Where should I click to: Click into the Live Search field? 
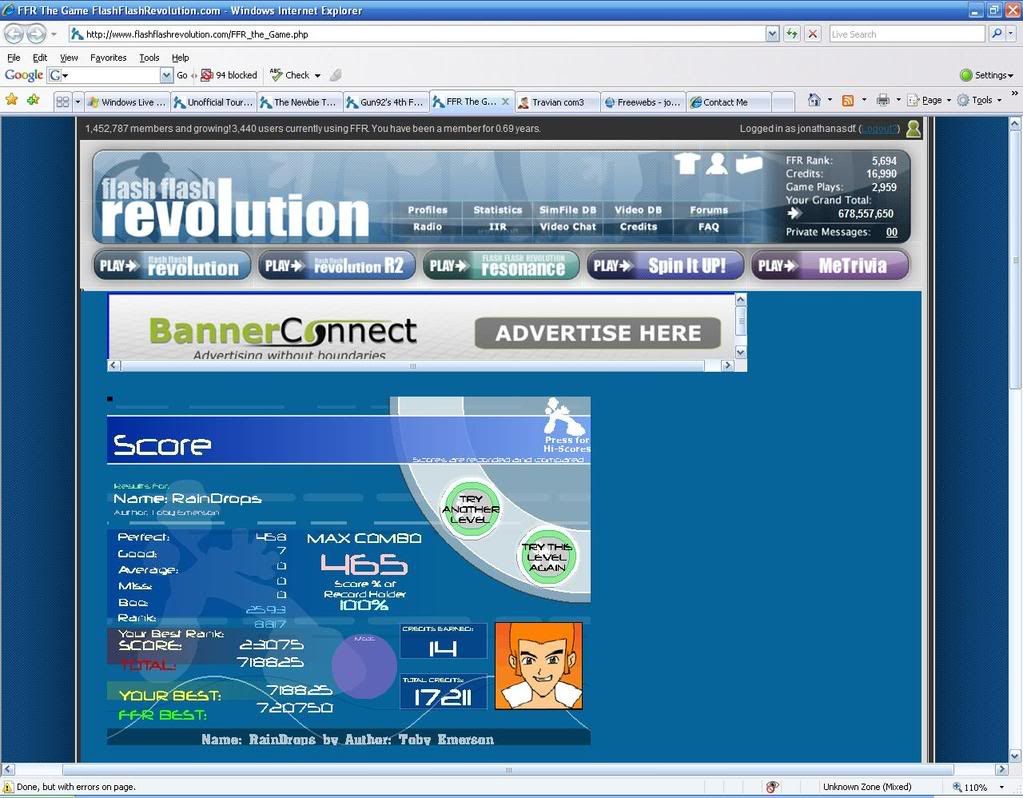click(905, 34)
